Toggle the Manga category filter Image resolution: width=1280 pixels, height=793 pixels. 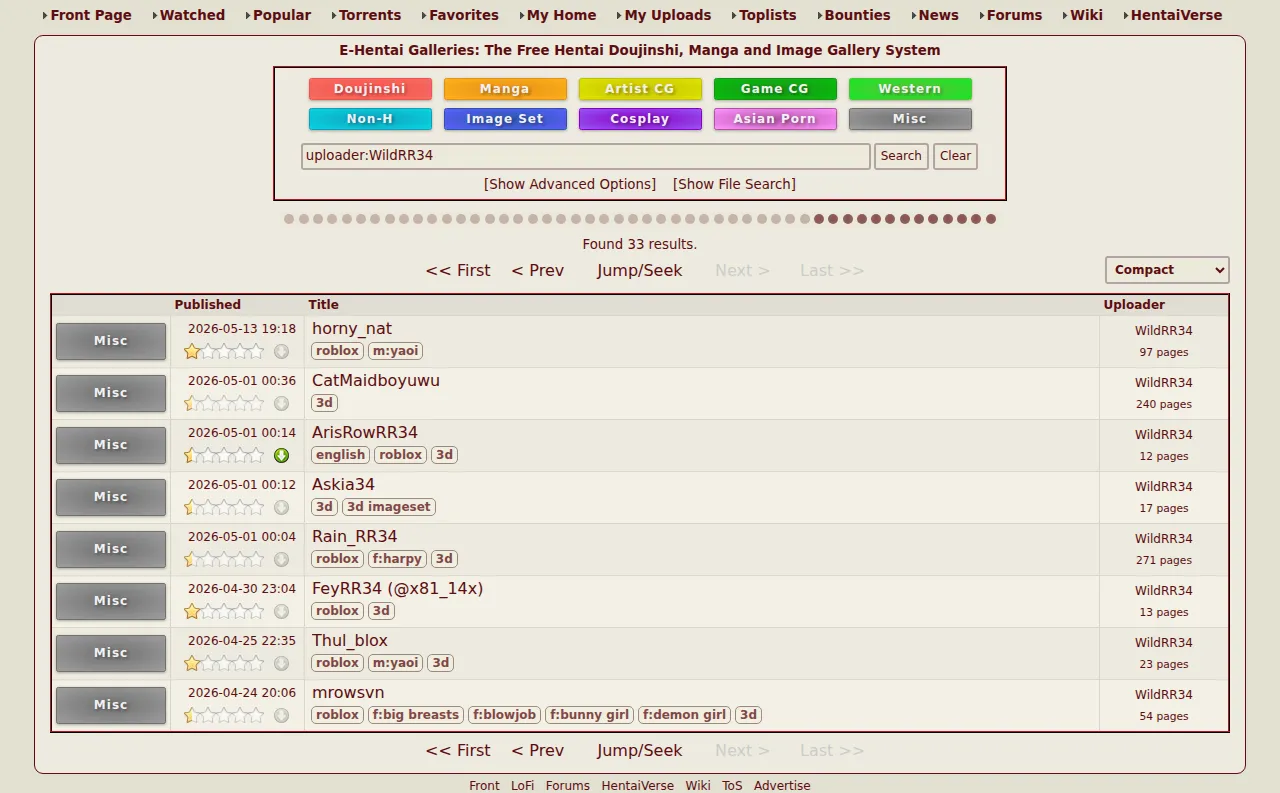tap(505, 89)
